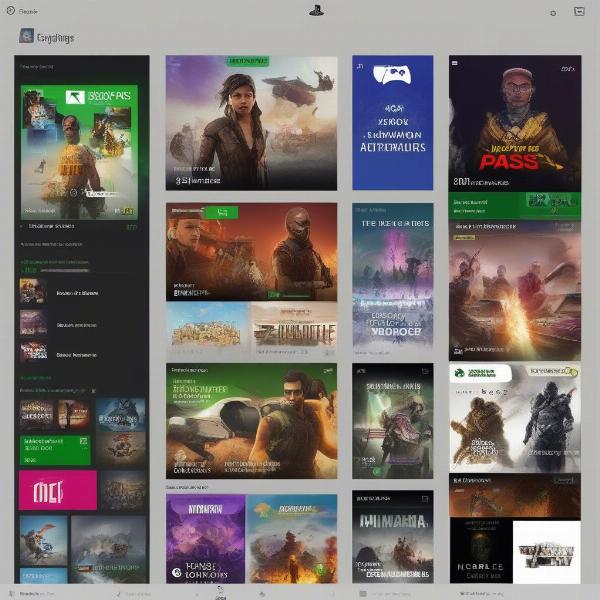Click the corner icon on the dark warrior card

pos(425,371)
